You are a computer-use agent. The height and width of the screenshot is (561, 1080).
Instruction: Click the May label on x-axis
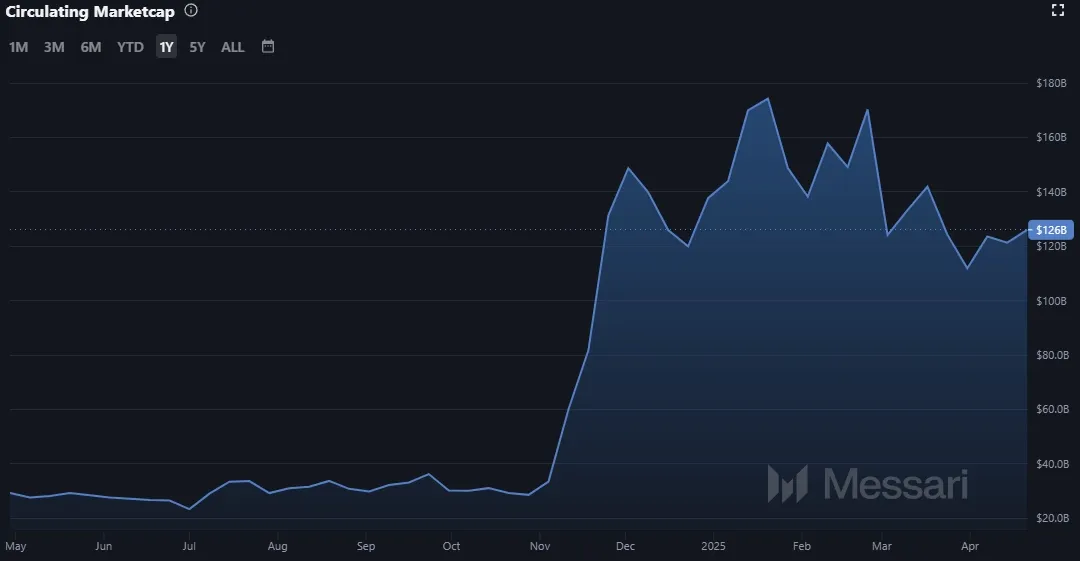pyautogui.click(x=16, y=546)
